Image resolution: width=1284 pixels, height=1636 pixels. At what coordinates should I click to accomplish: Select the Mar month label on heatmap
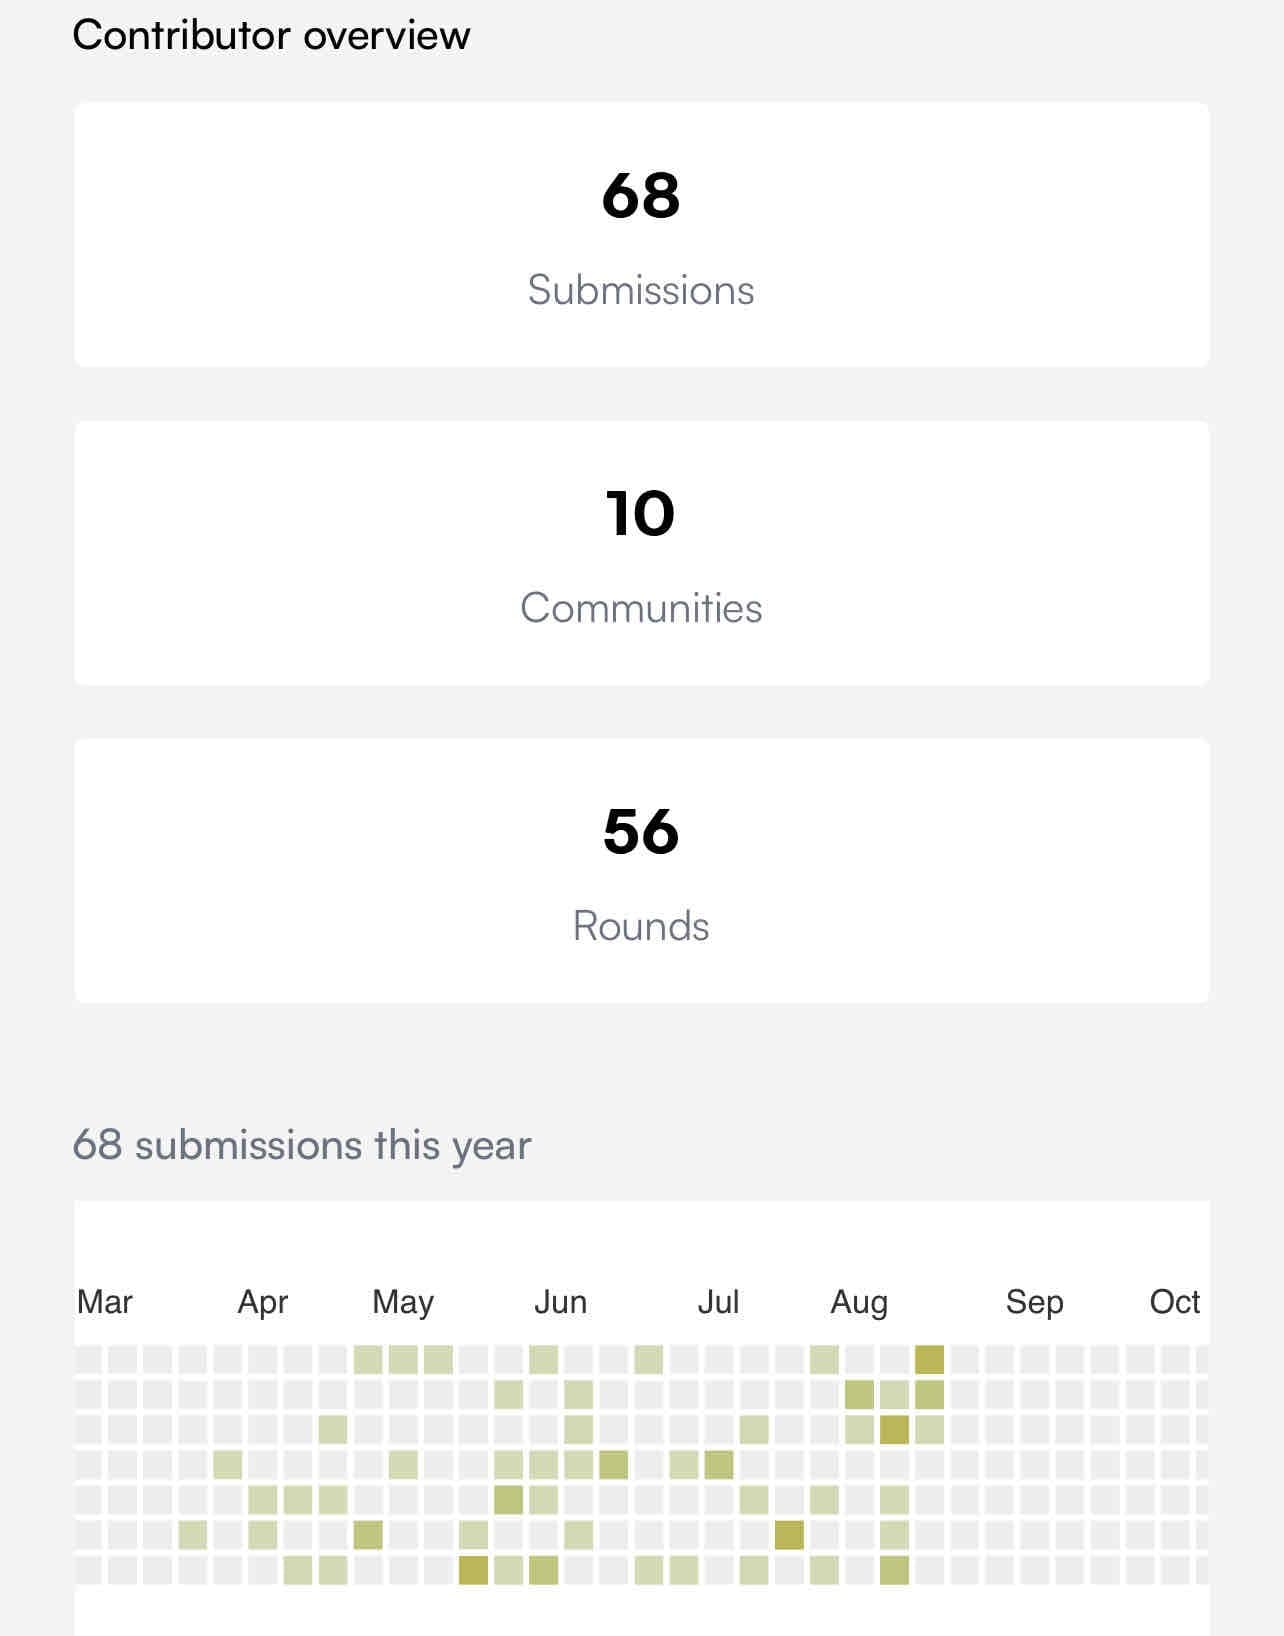pyautogui.click(x=105, y=1302)
